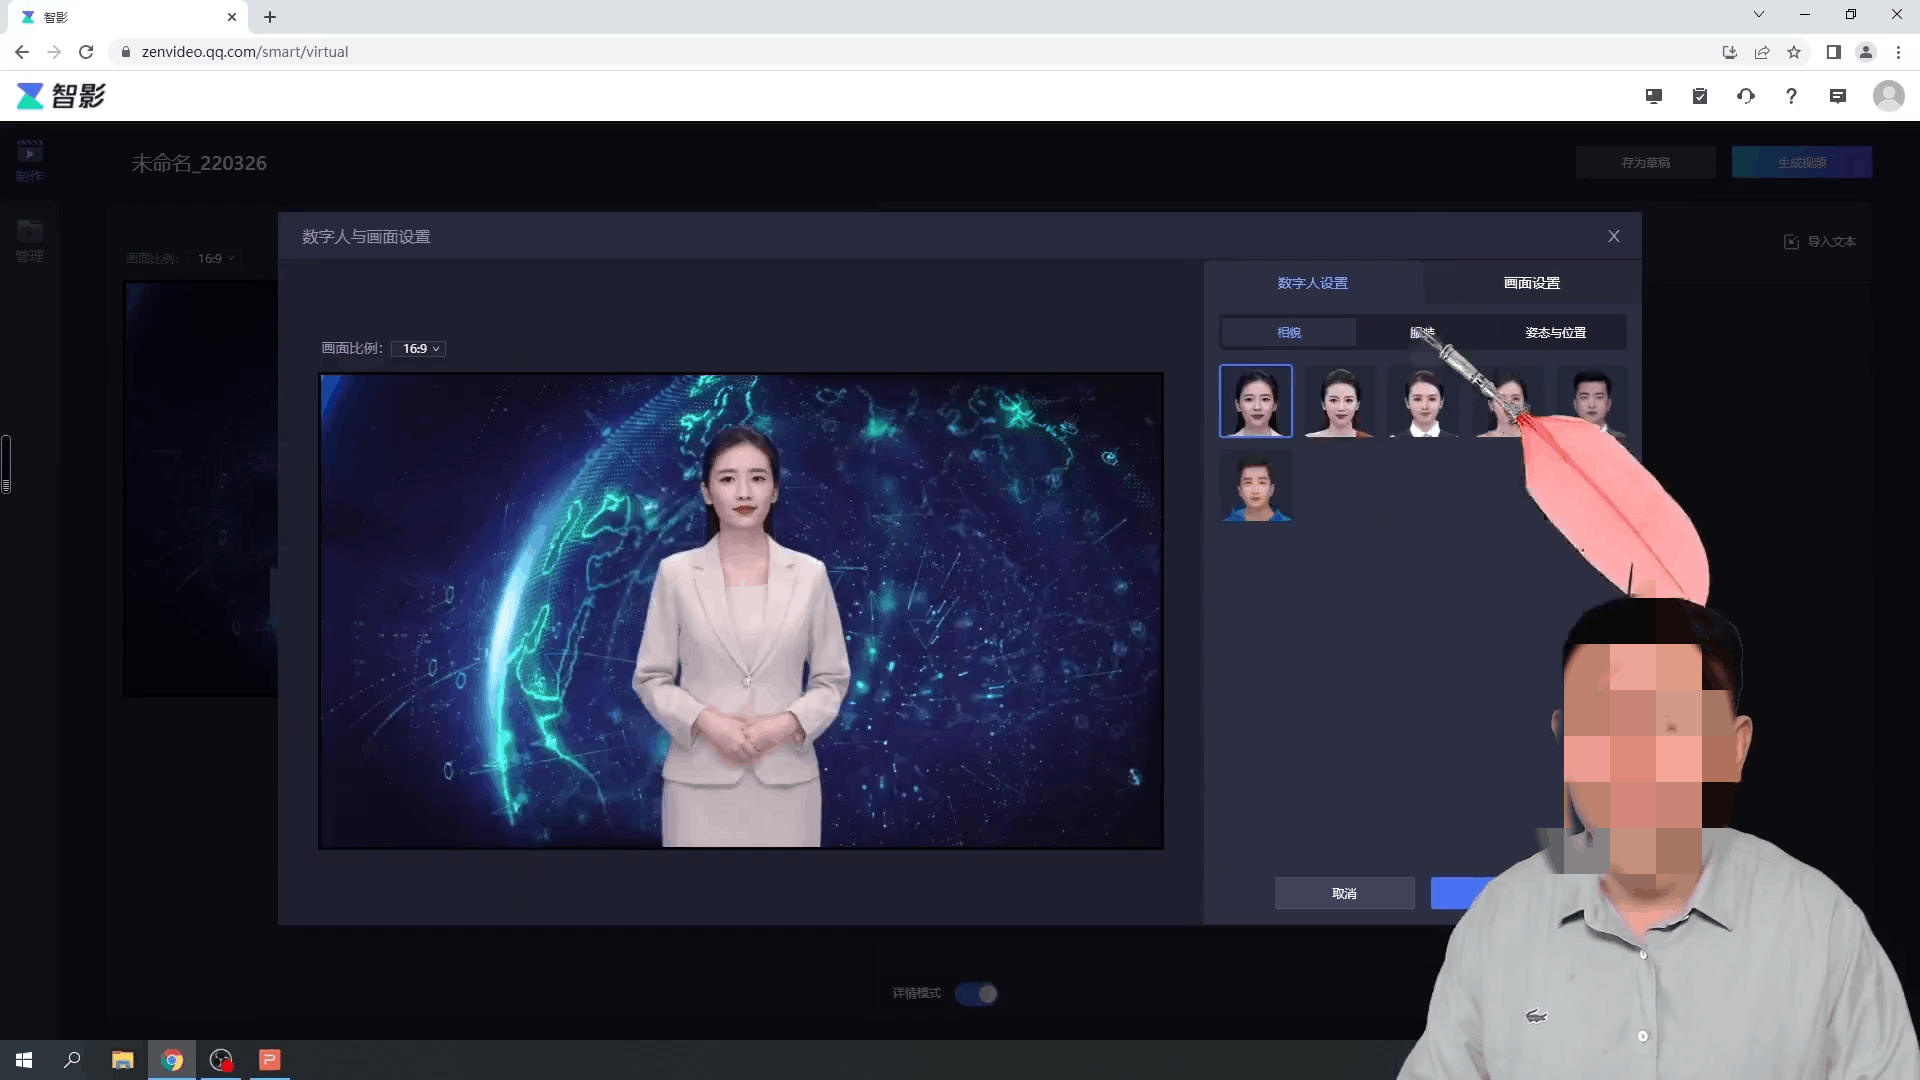Select the male avatar in first row
The image size is (1920, 1080).
pos(1592,401)
